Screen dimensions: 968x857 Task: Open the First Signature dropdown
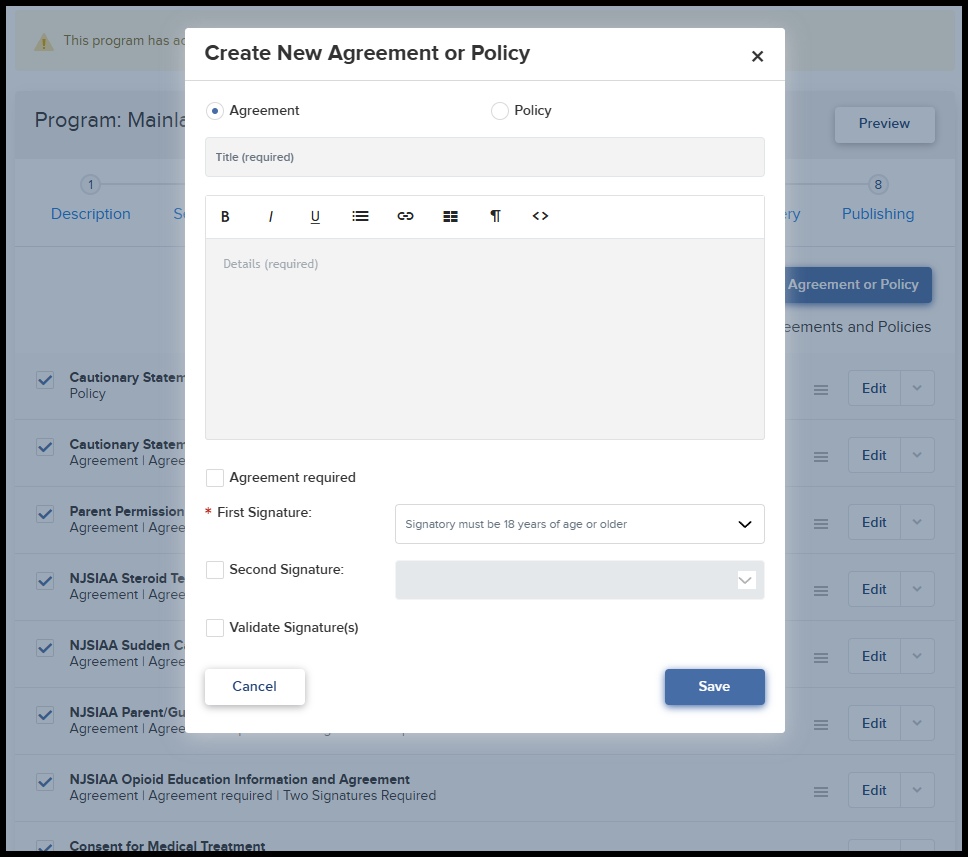580,524
